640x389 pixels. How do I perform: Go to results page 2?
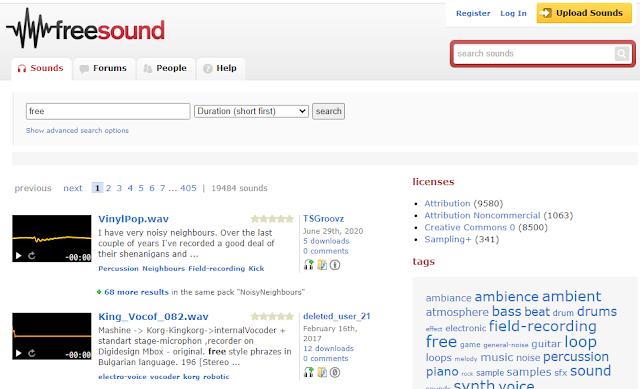tap(109, 188)
